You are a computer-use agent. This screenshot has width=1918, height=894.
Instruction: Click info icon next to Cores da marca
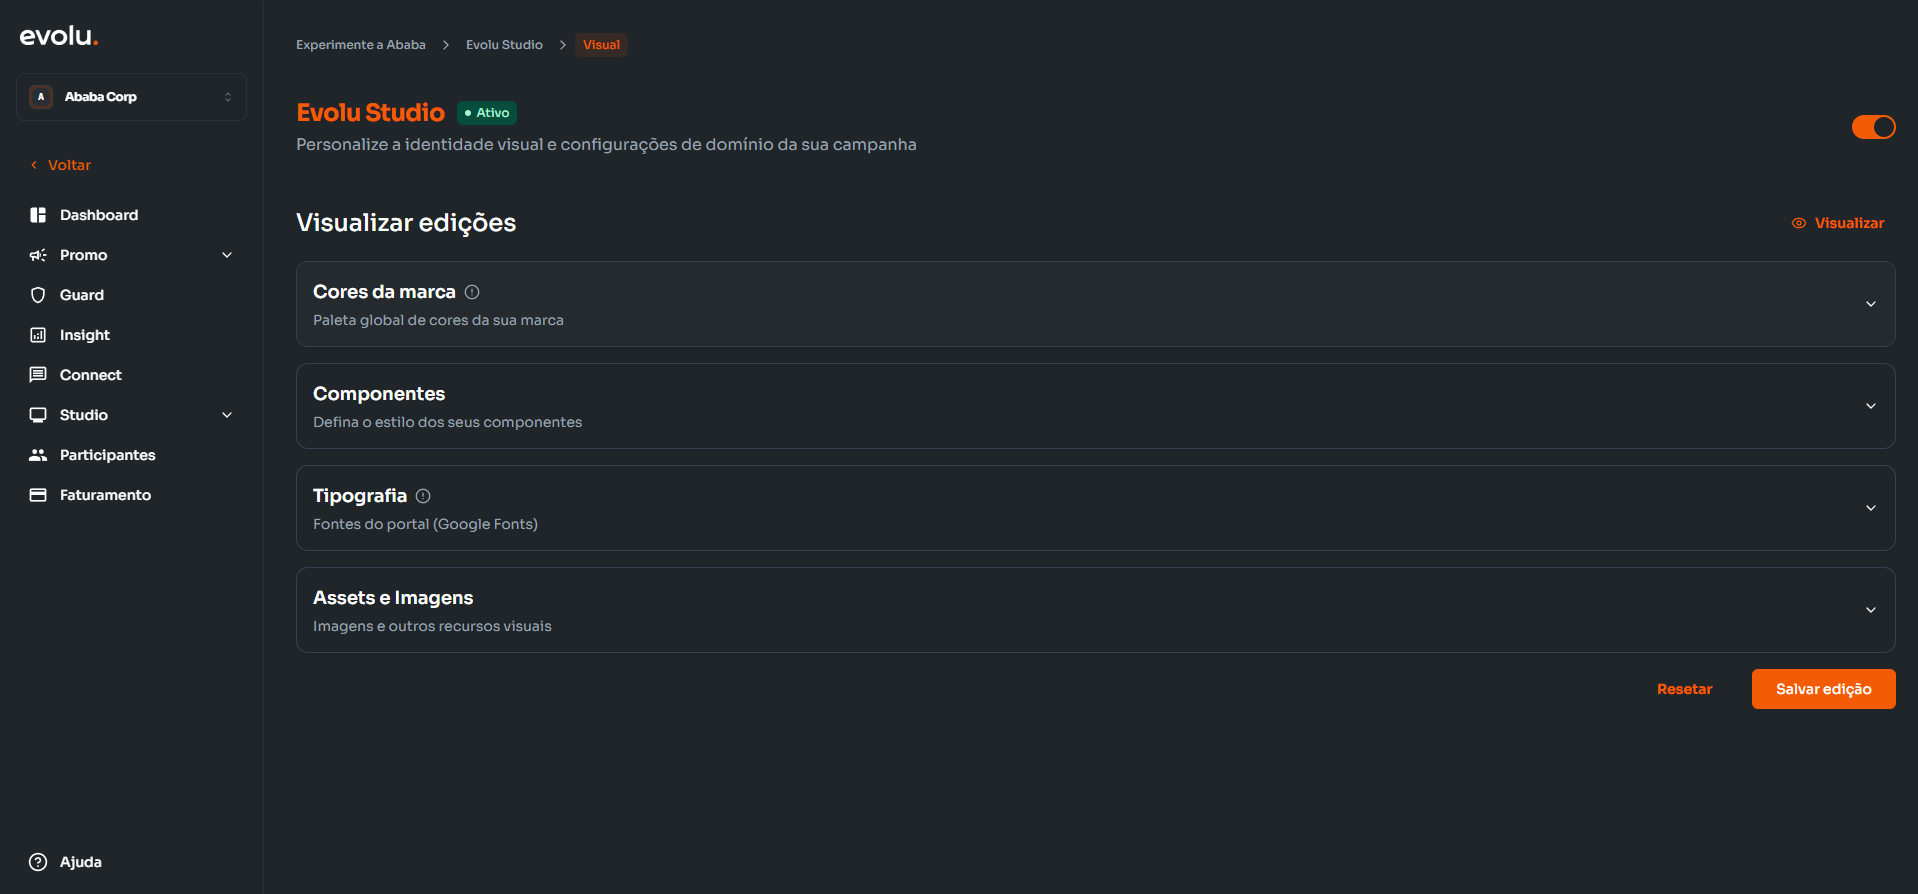click(x=472, y=292)
